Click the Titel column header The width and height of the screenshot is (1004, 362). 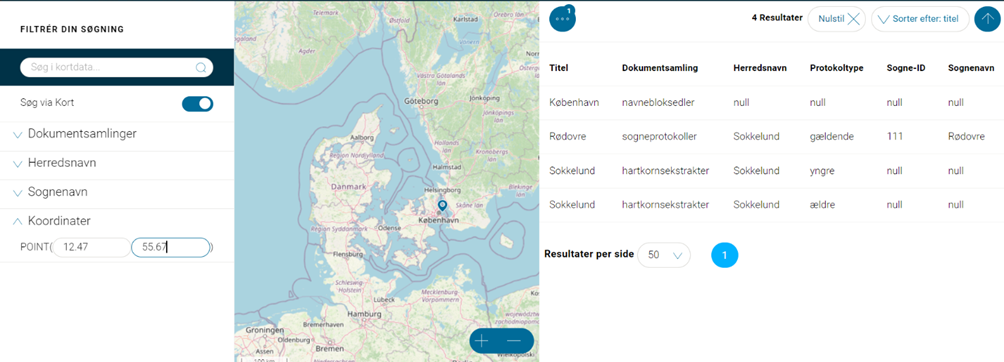coord(559,68)
